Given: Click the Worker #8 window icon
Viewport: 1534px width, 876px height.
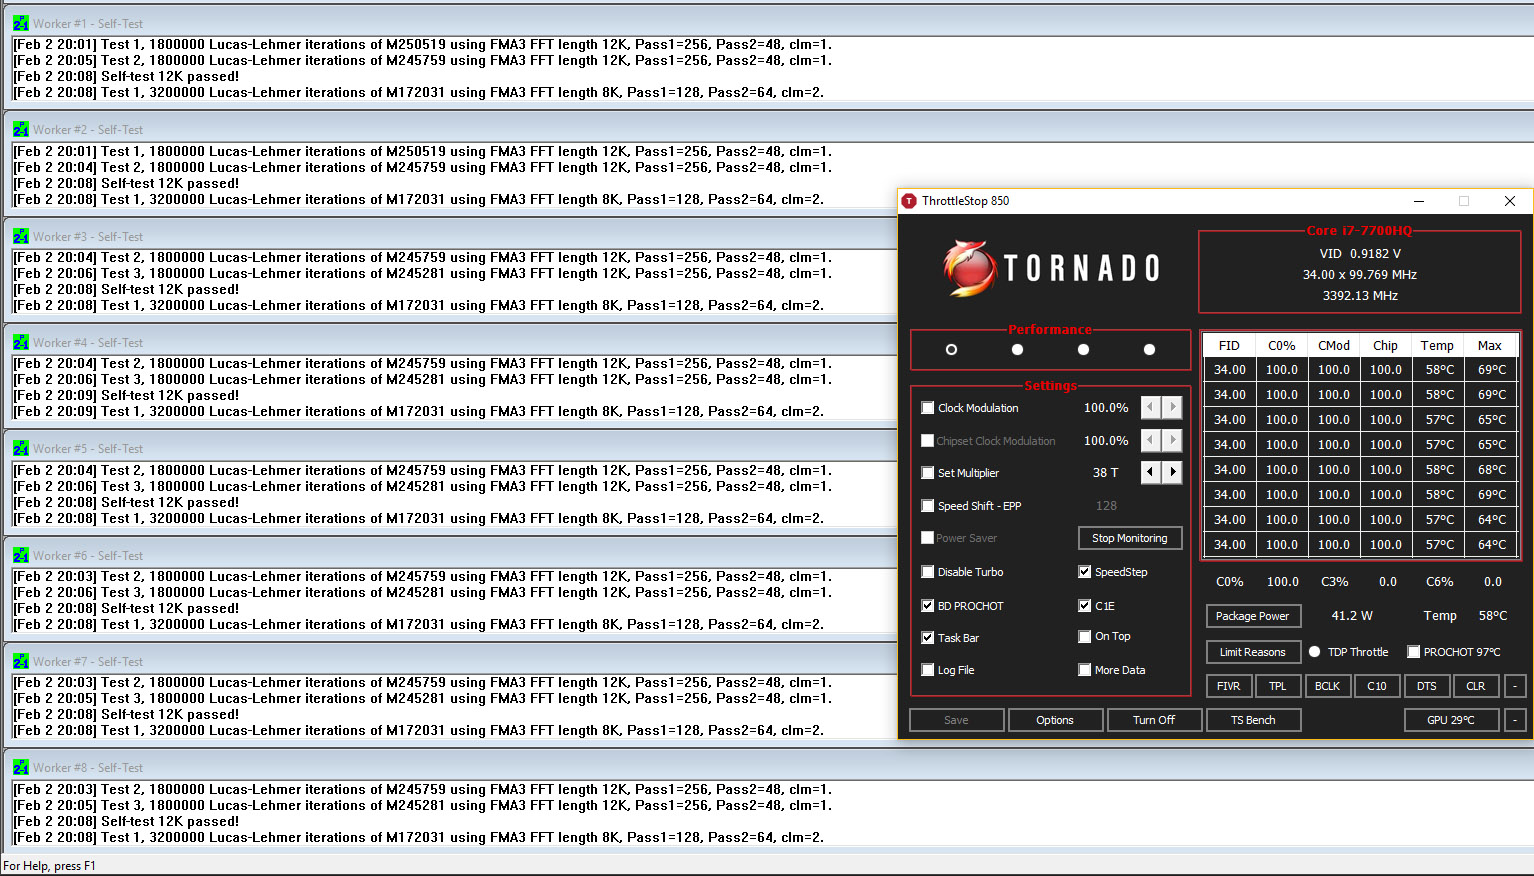Looking at the screenshot, I should 21,767.
